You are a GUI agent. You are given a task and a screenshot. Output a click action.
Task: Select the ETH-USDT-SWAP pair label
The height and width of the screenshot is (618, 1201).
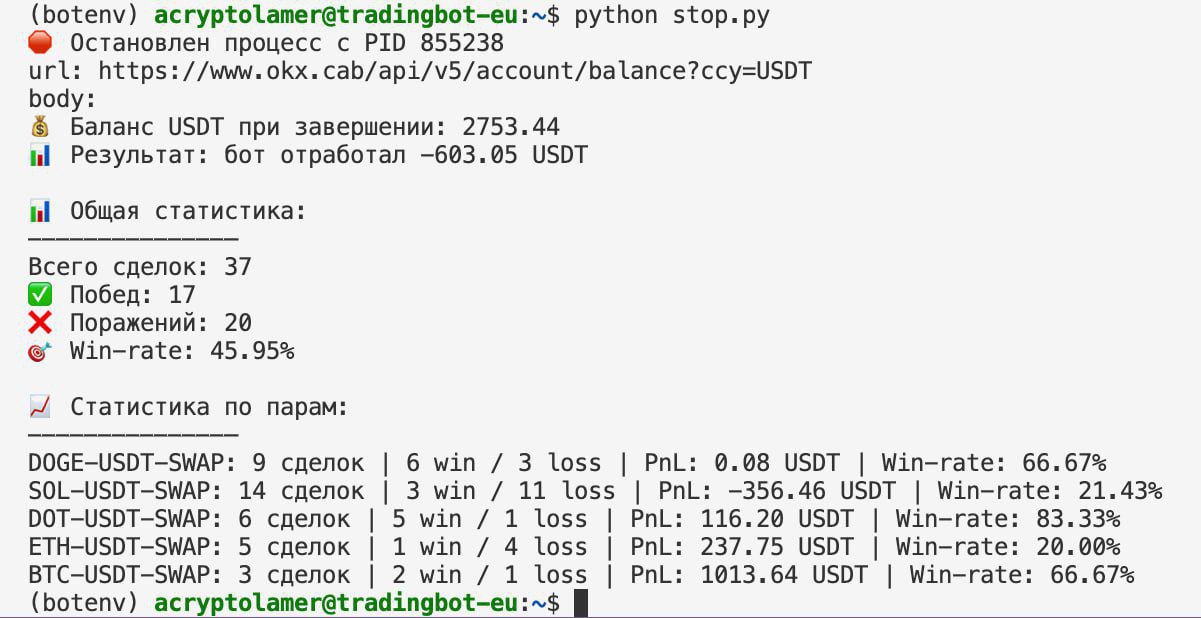pyautogui.click(x=119, y=547)
